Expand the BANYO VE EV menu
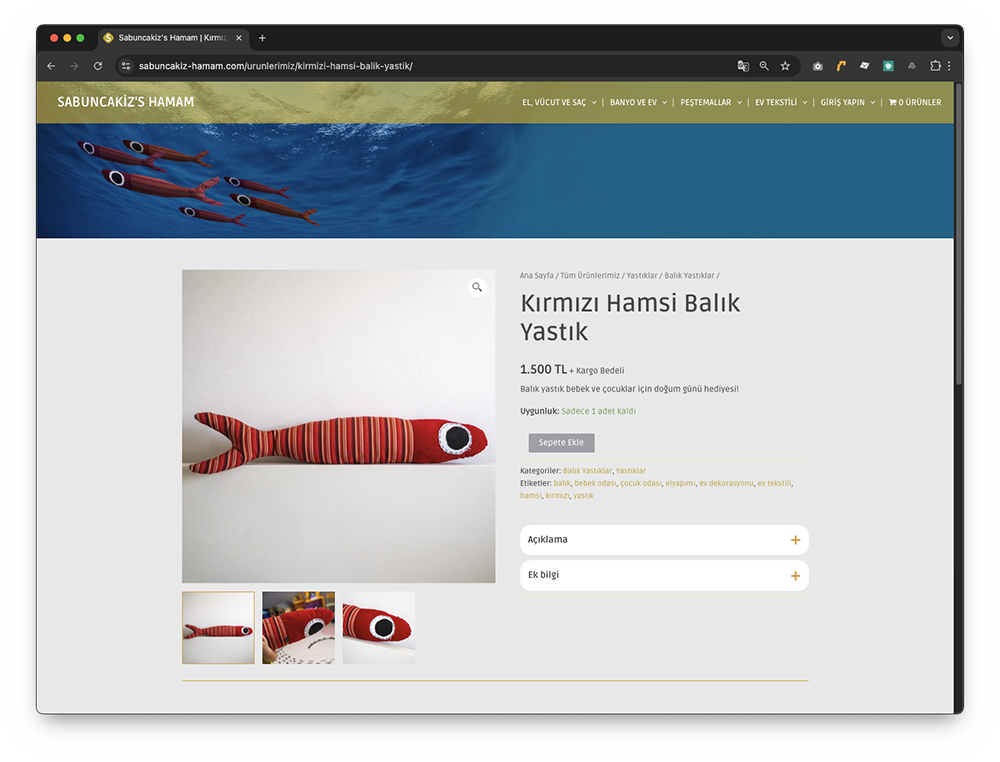The image size is (1000, 762). 638,102
